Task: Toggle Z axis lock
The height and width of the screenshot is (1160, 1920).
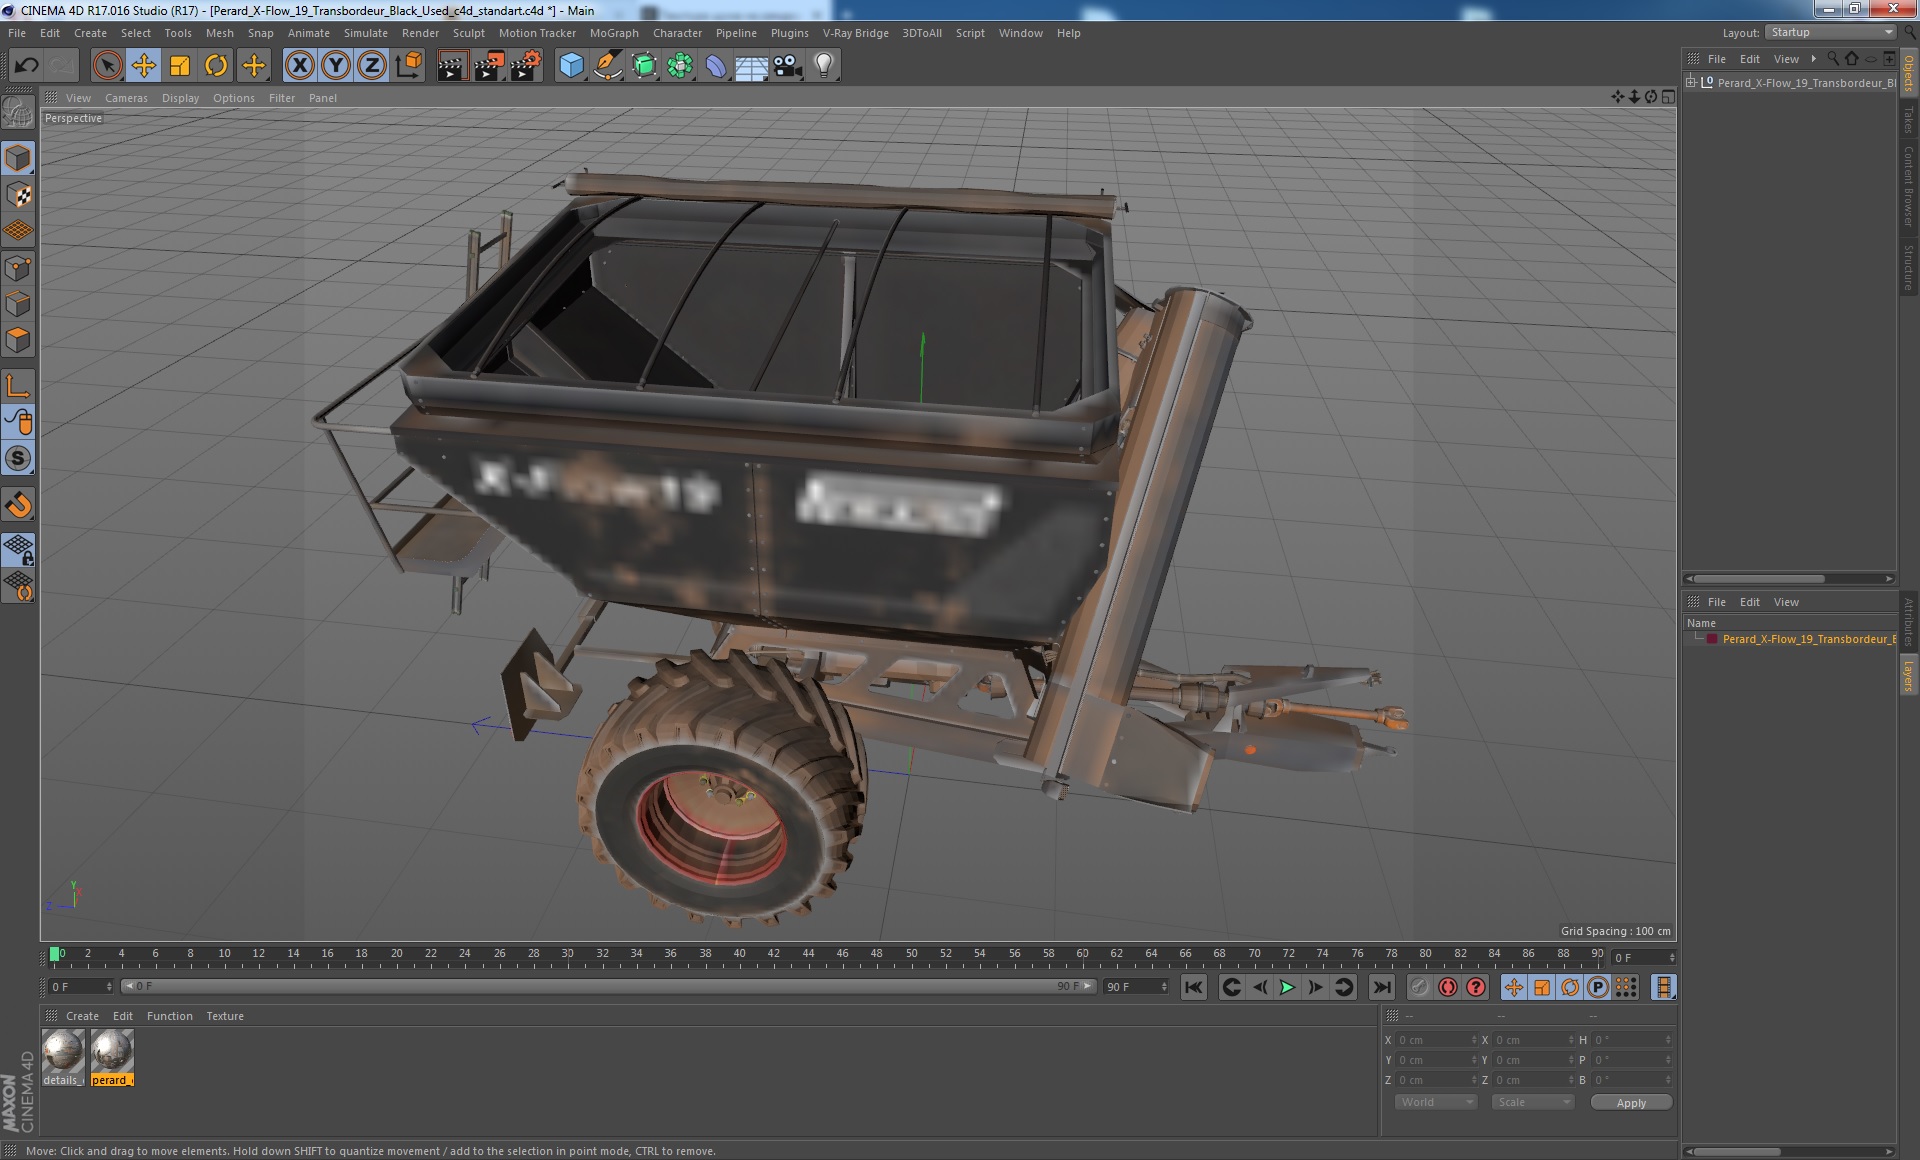Action: coord(372,66)
